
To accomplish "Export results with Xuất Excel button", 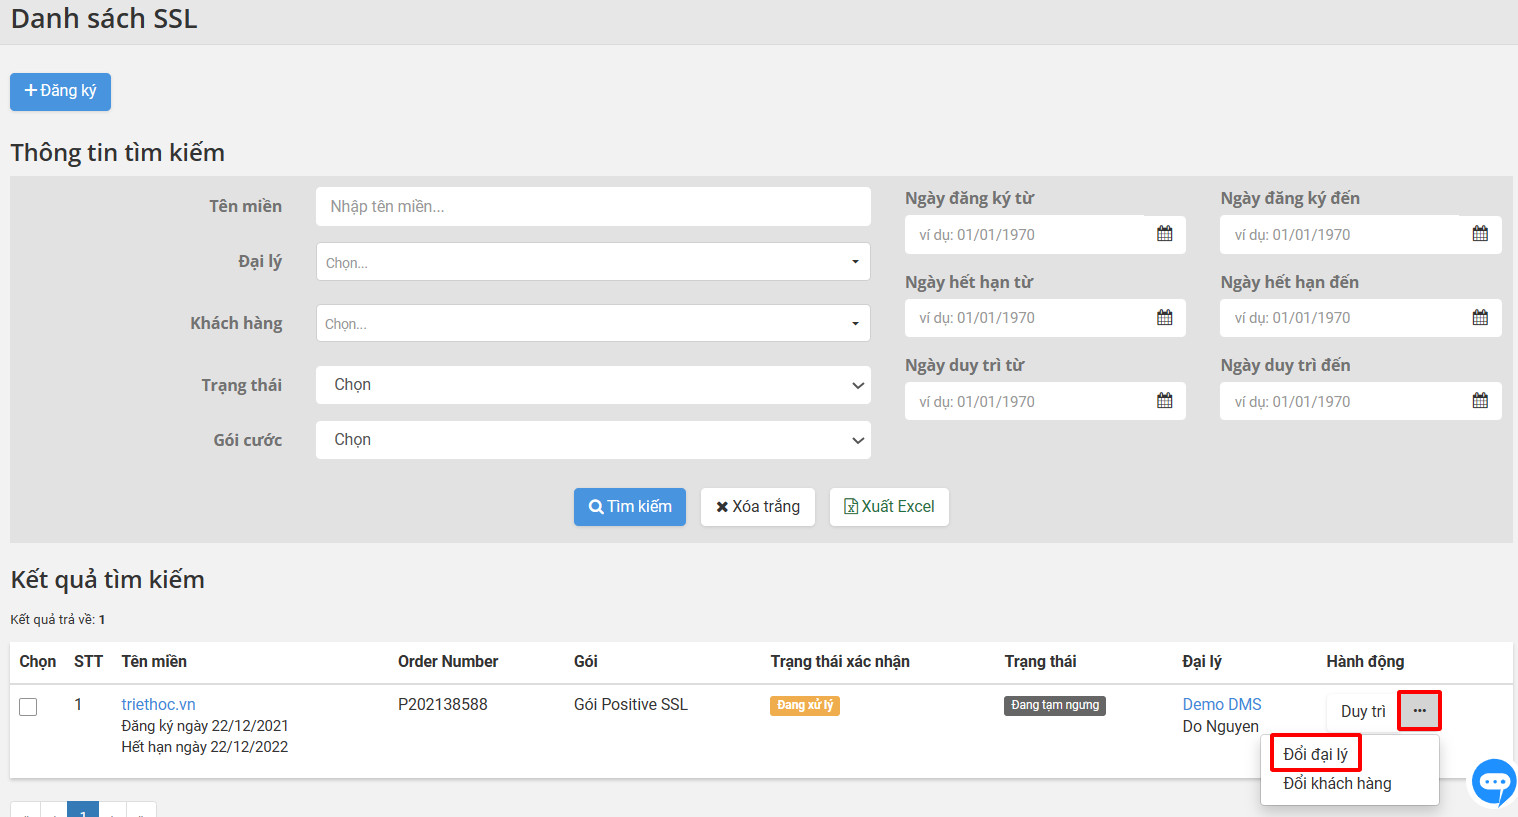I will (x=889, y=507).
